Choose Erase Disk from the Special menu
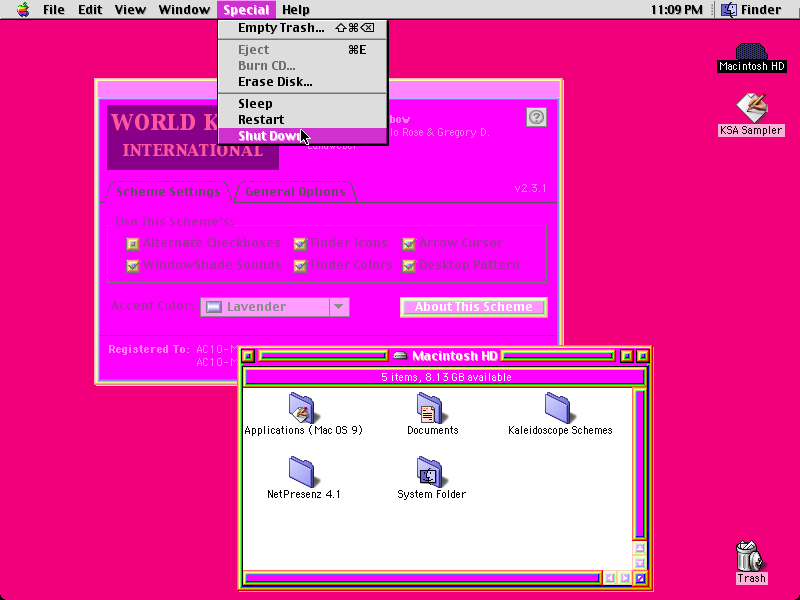Viewport: 800px width, 600px height. pos(303,82)
